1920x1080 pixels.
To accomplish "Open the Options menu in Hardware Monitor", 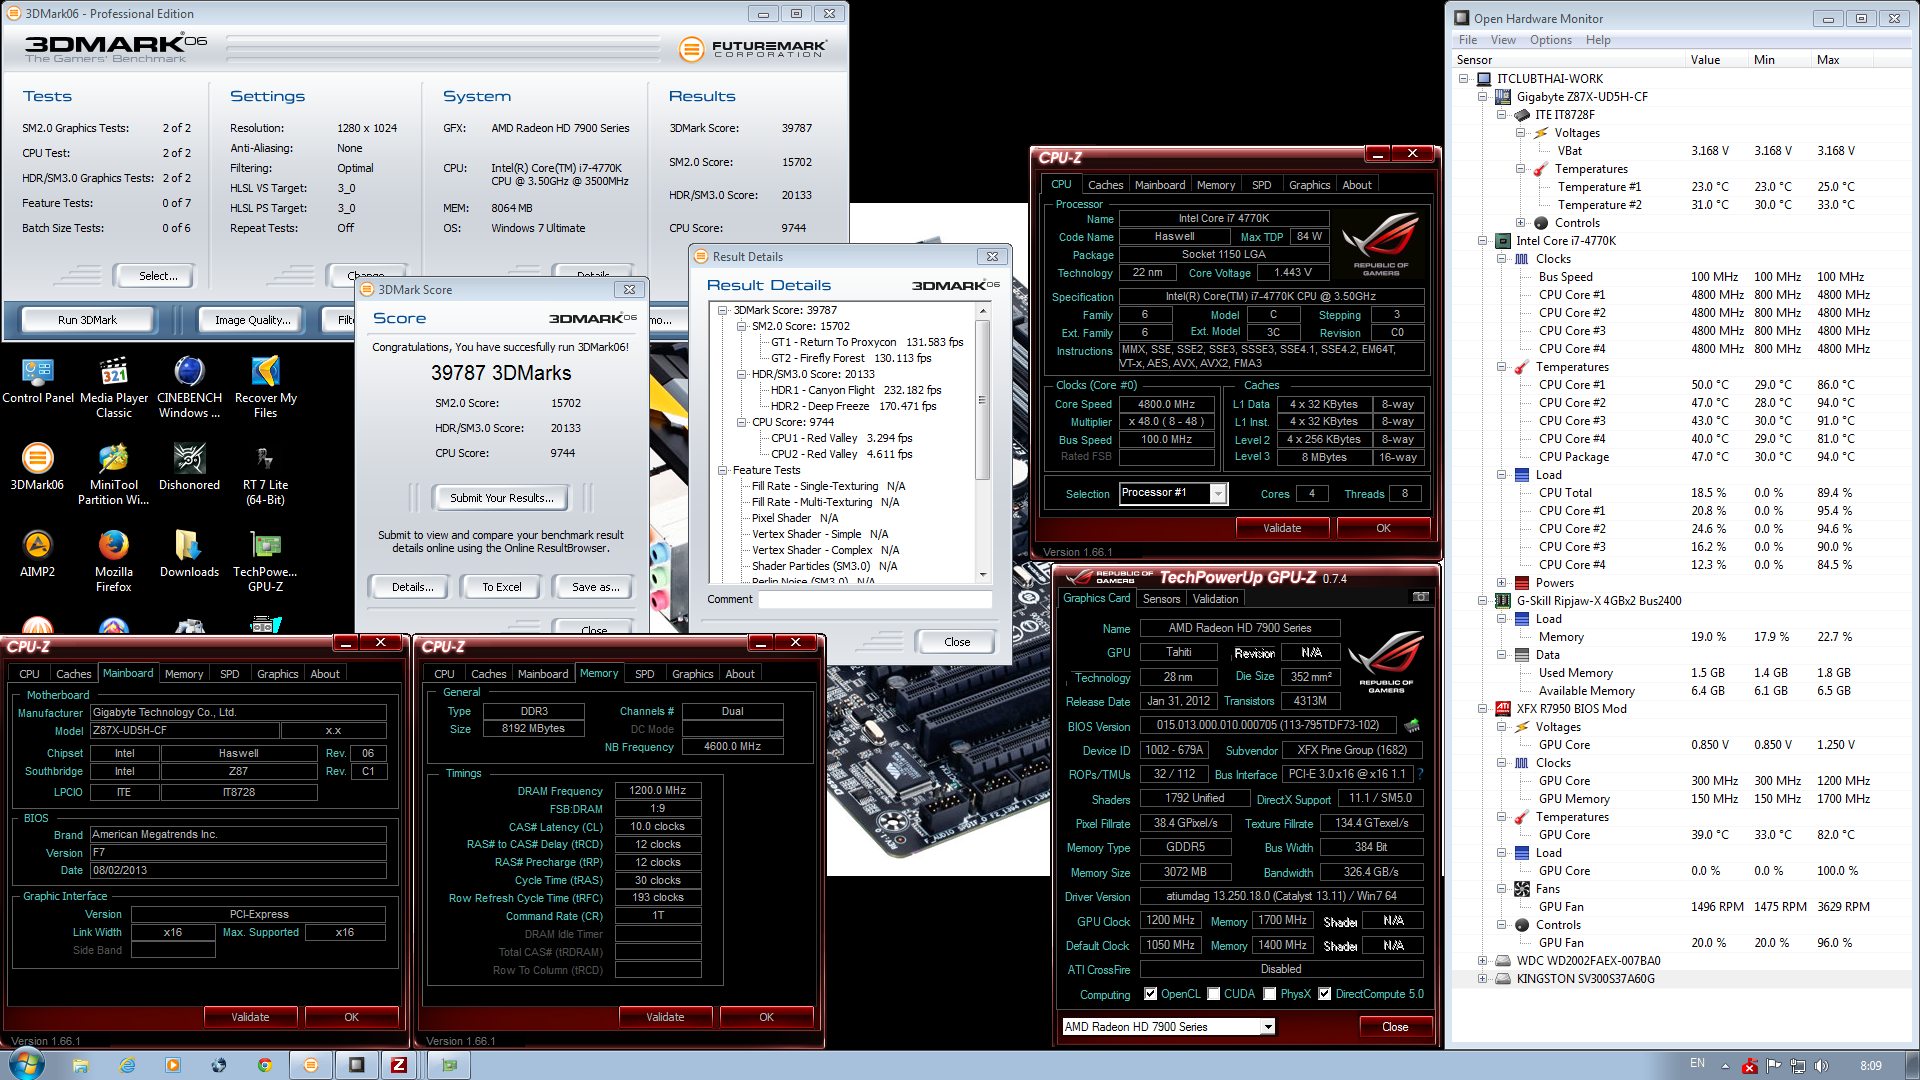I will [1550, 40].
